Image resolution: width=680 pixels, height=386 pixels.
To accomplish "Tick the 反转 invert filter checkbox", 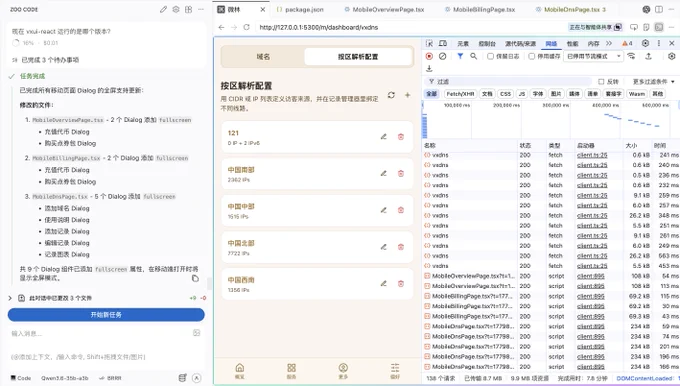I will tap(601, 82).
